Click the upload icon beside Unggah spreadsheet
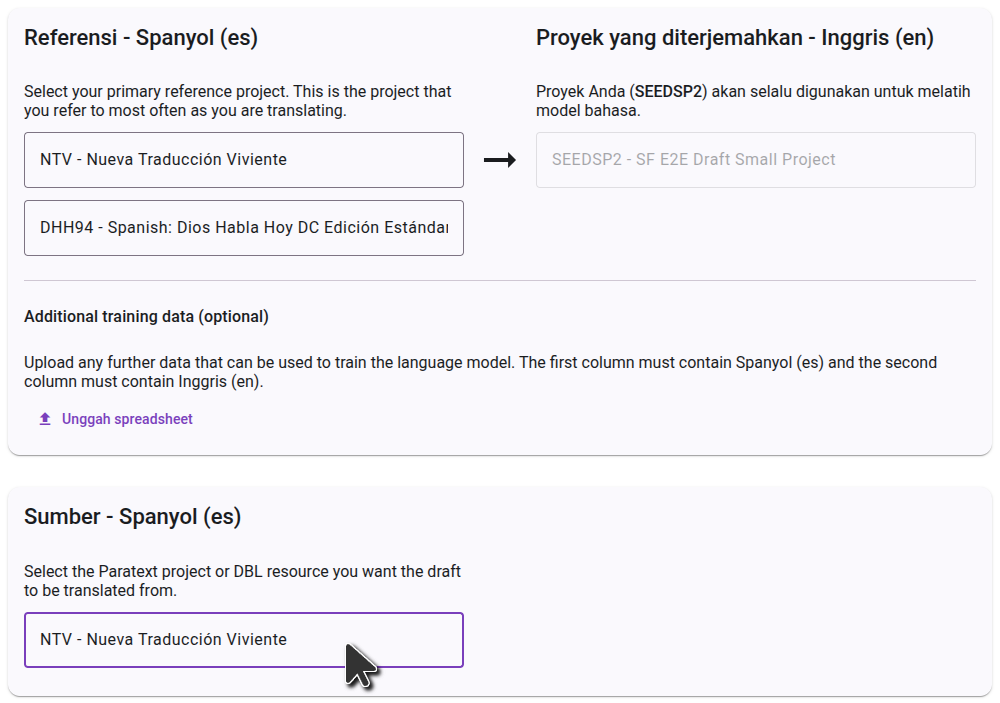The height and width of the screenshot is (703, 1000). pyautogui.click(x=45, y=419)
